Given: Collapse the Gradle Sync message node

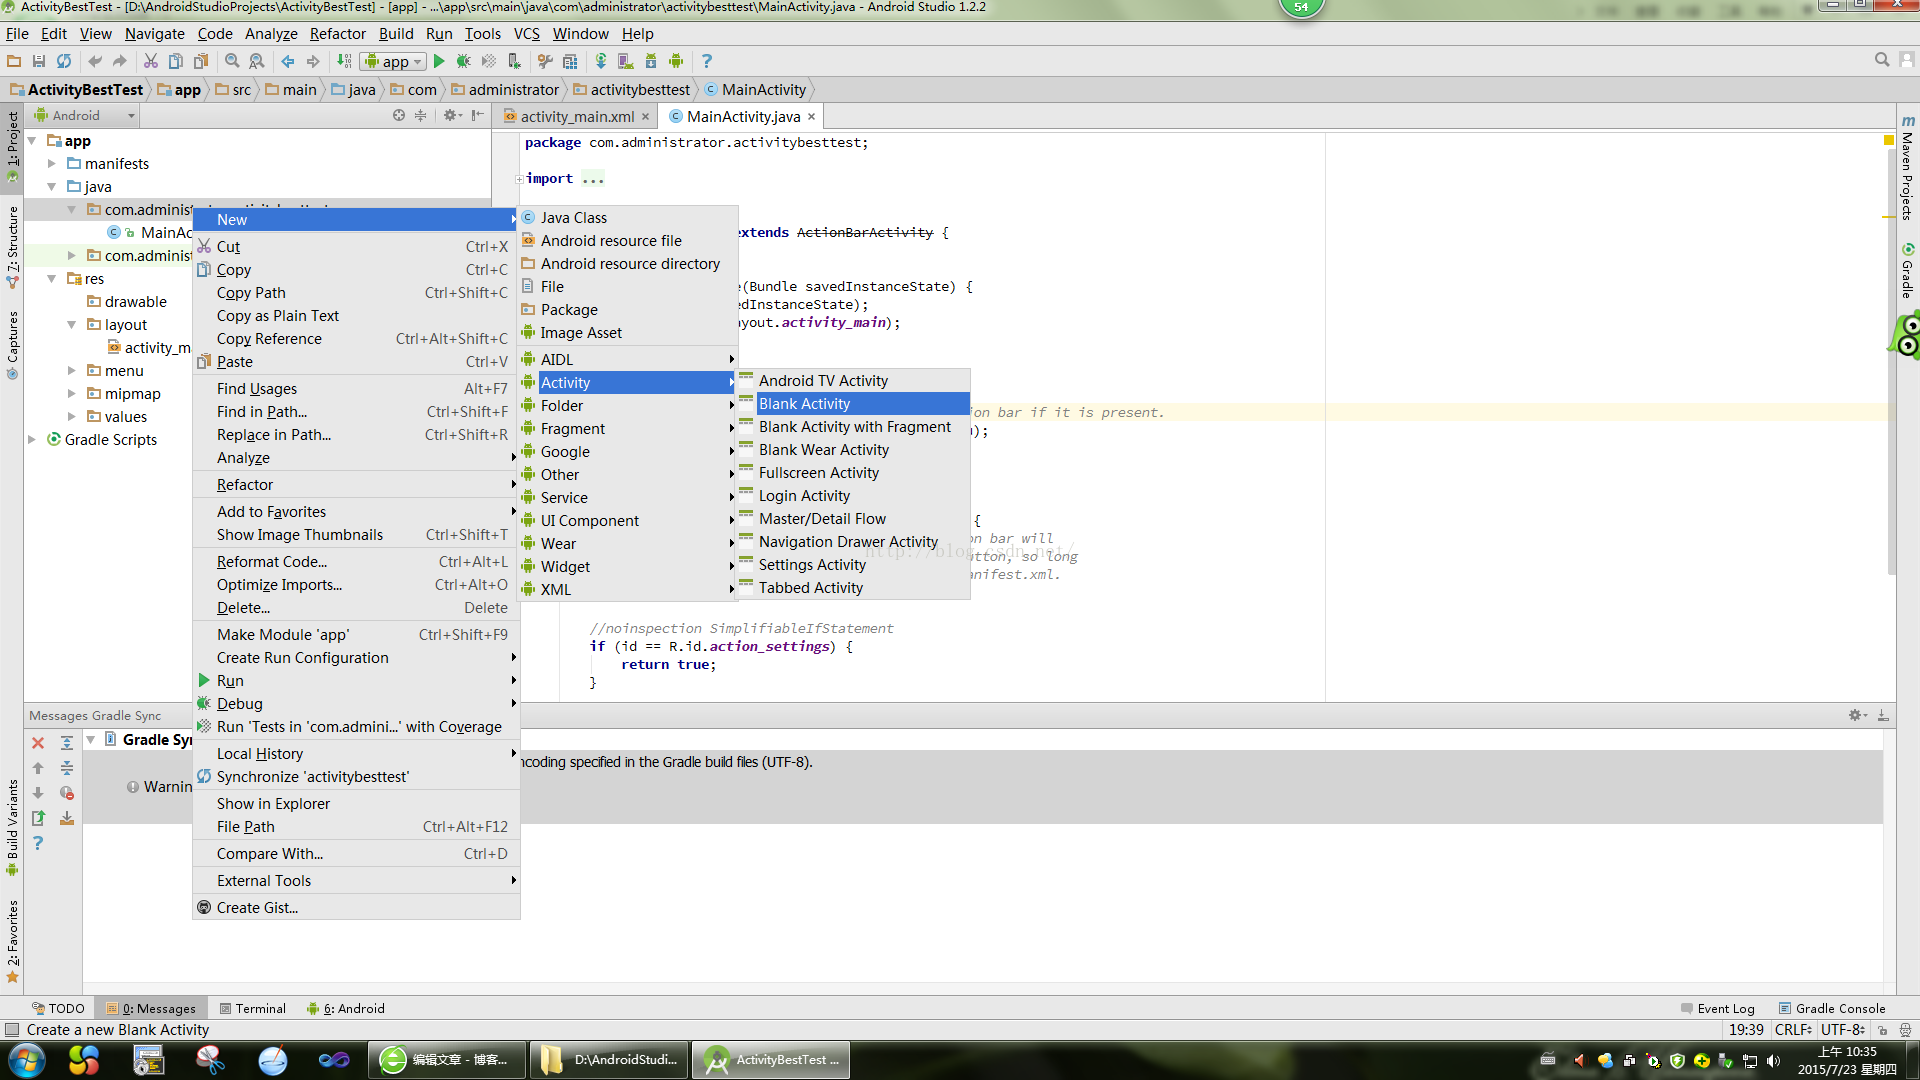Looking at the screenshot, I should point(91,740).
